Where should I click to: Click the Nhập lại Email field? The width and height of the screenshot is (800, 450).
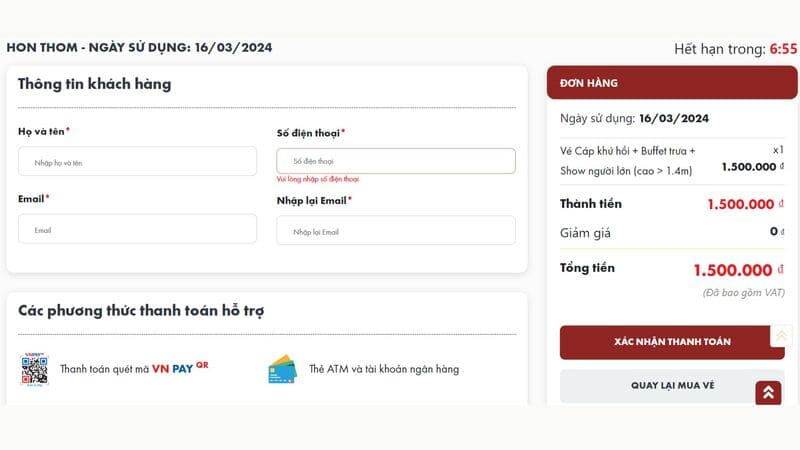(x=396, y=230)
